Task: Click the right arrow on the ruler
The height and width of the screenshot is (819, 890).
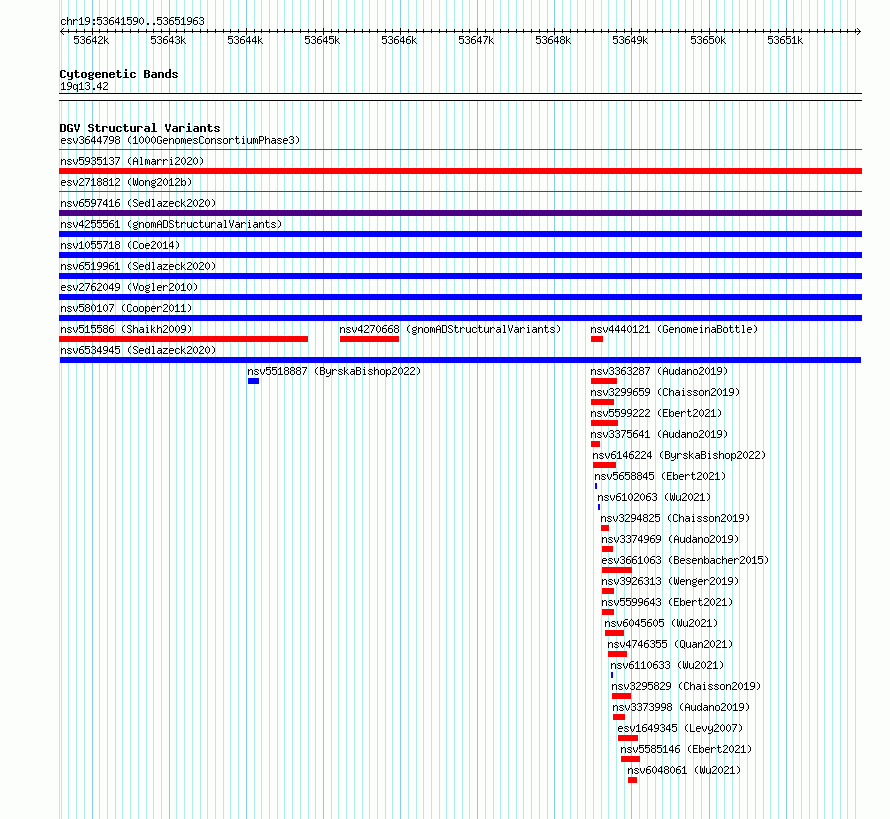Action: pos(859,31)
